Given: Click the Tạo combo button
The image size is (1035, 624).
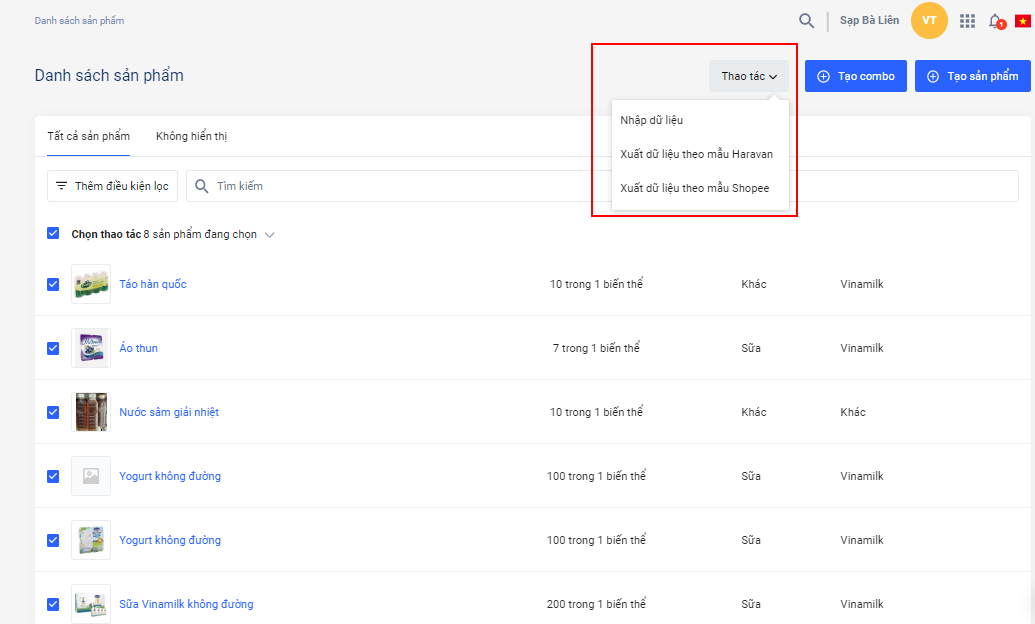Looking at the screenshot, I should [855, 76].
